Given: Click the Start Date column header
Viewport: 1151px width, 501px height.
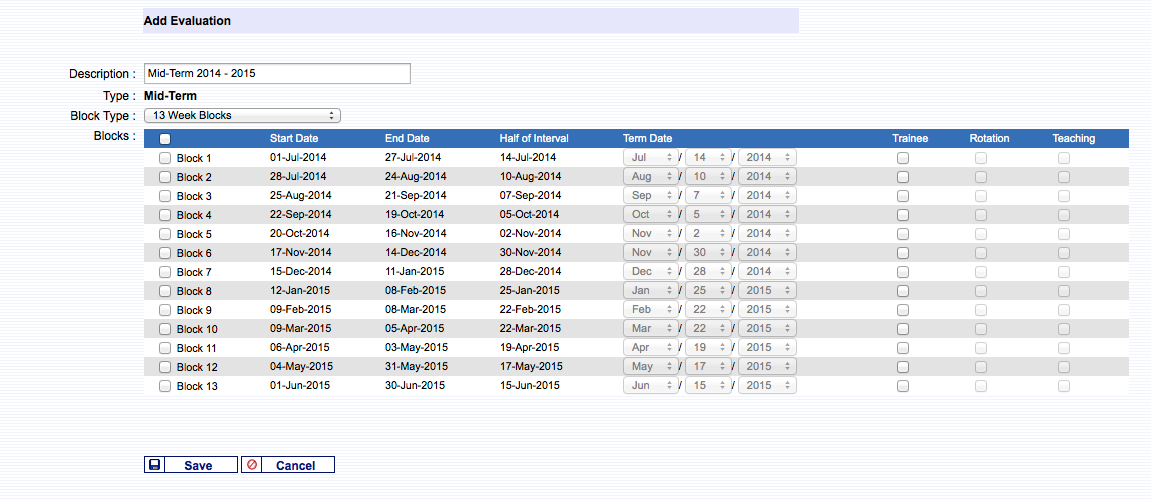Looking at the screenshot, I should pos(294,139).
